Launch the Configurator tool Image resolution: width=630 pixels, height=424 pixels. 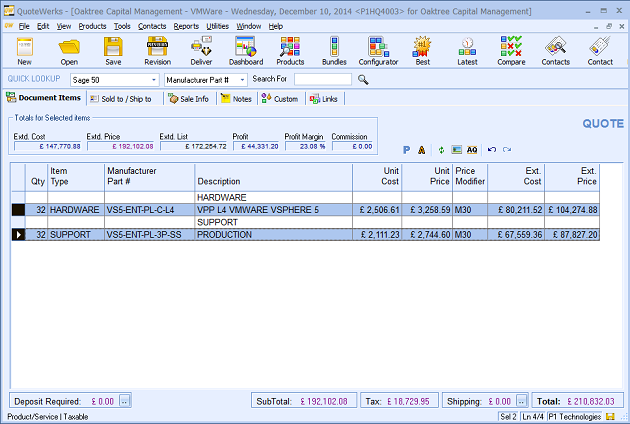(378, 51)
